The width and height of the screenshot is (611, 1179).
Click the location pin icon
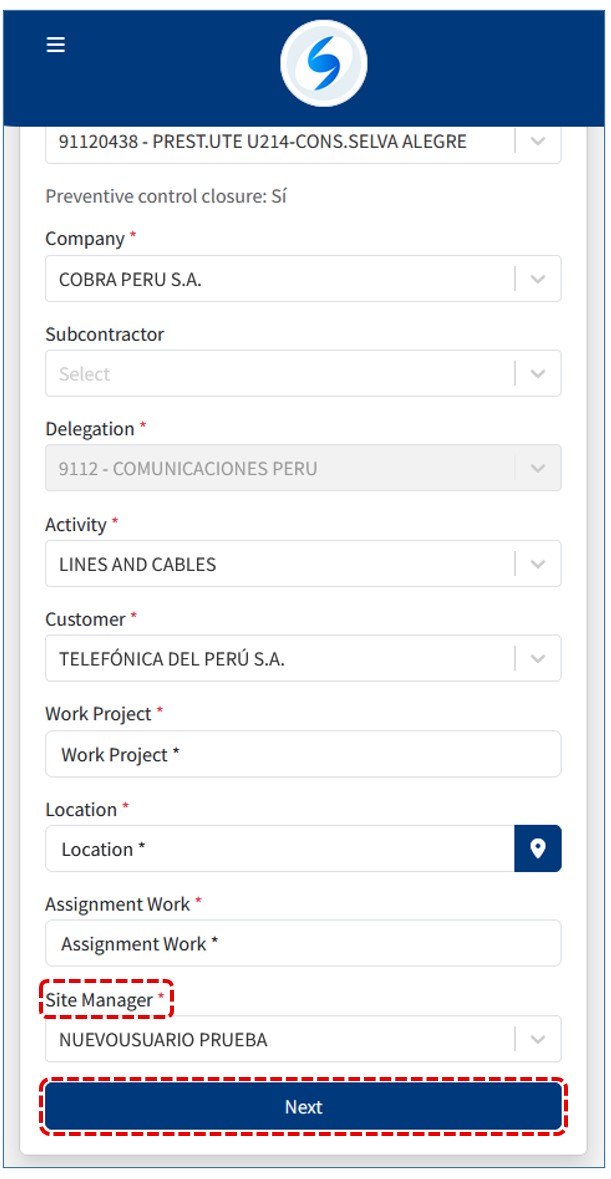pyautogui.click(x=538, y=849)
